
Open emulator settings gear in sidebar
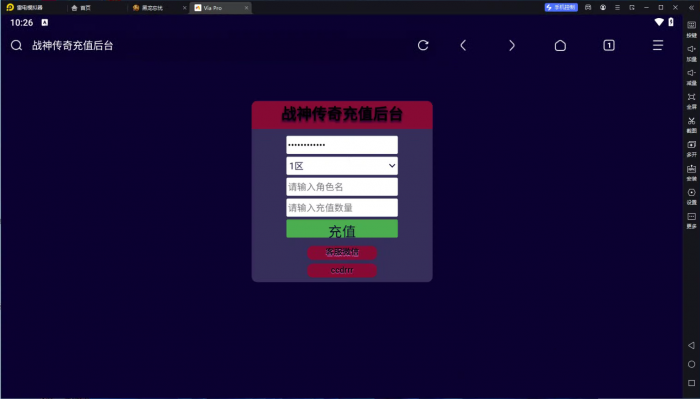(692, 196)
